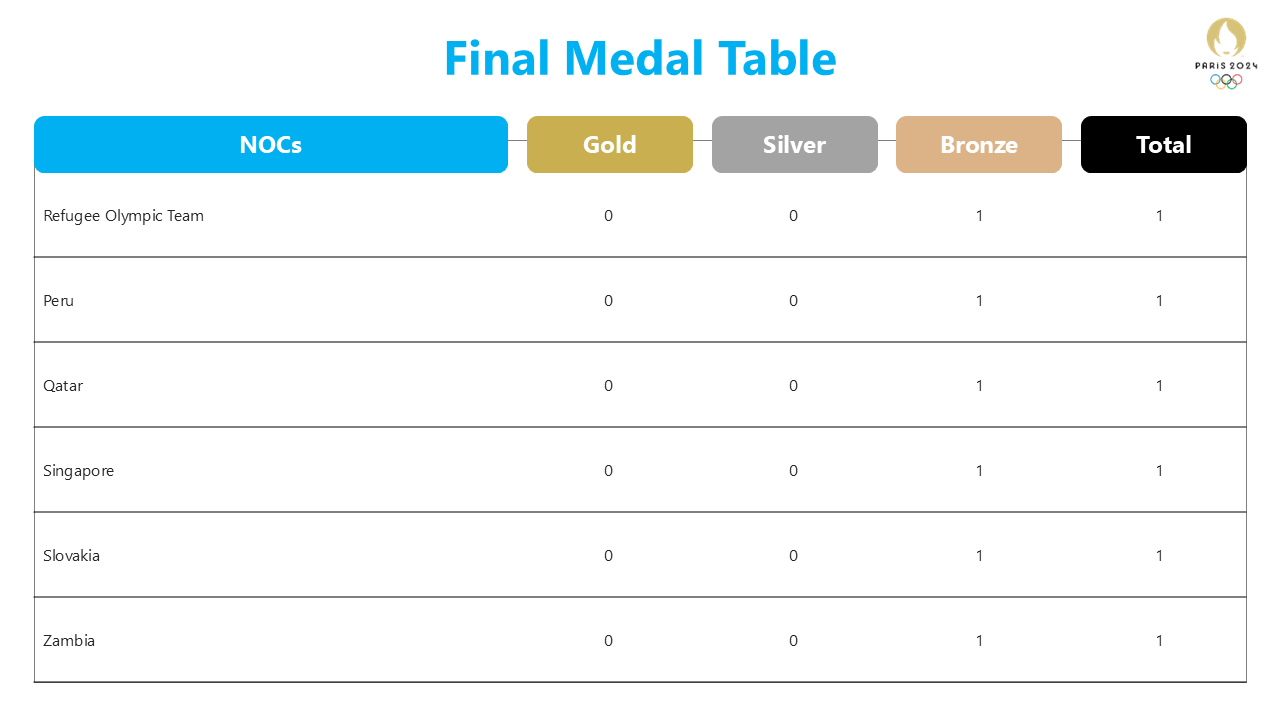Click the black Total column header
1280x720 pixels.
coord(1163,145)
